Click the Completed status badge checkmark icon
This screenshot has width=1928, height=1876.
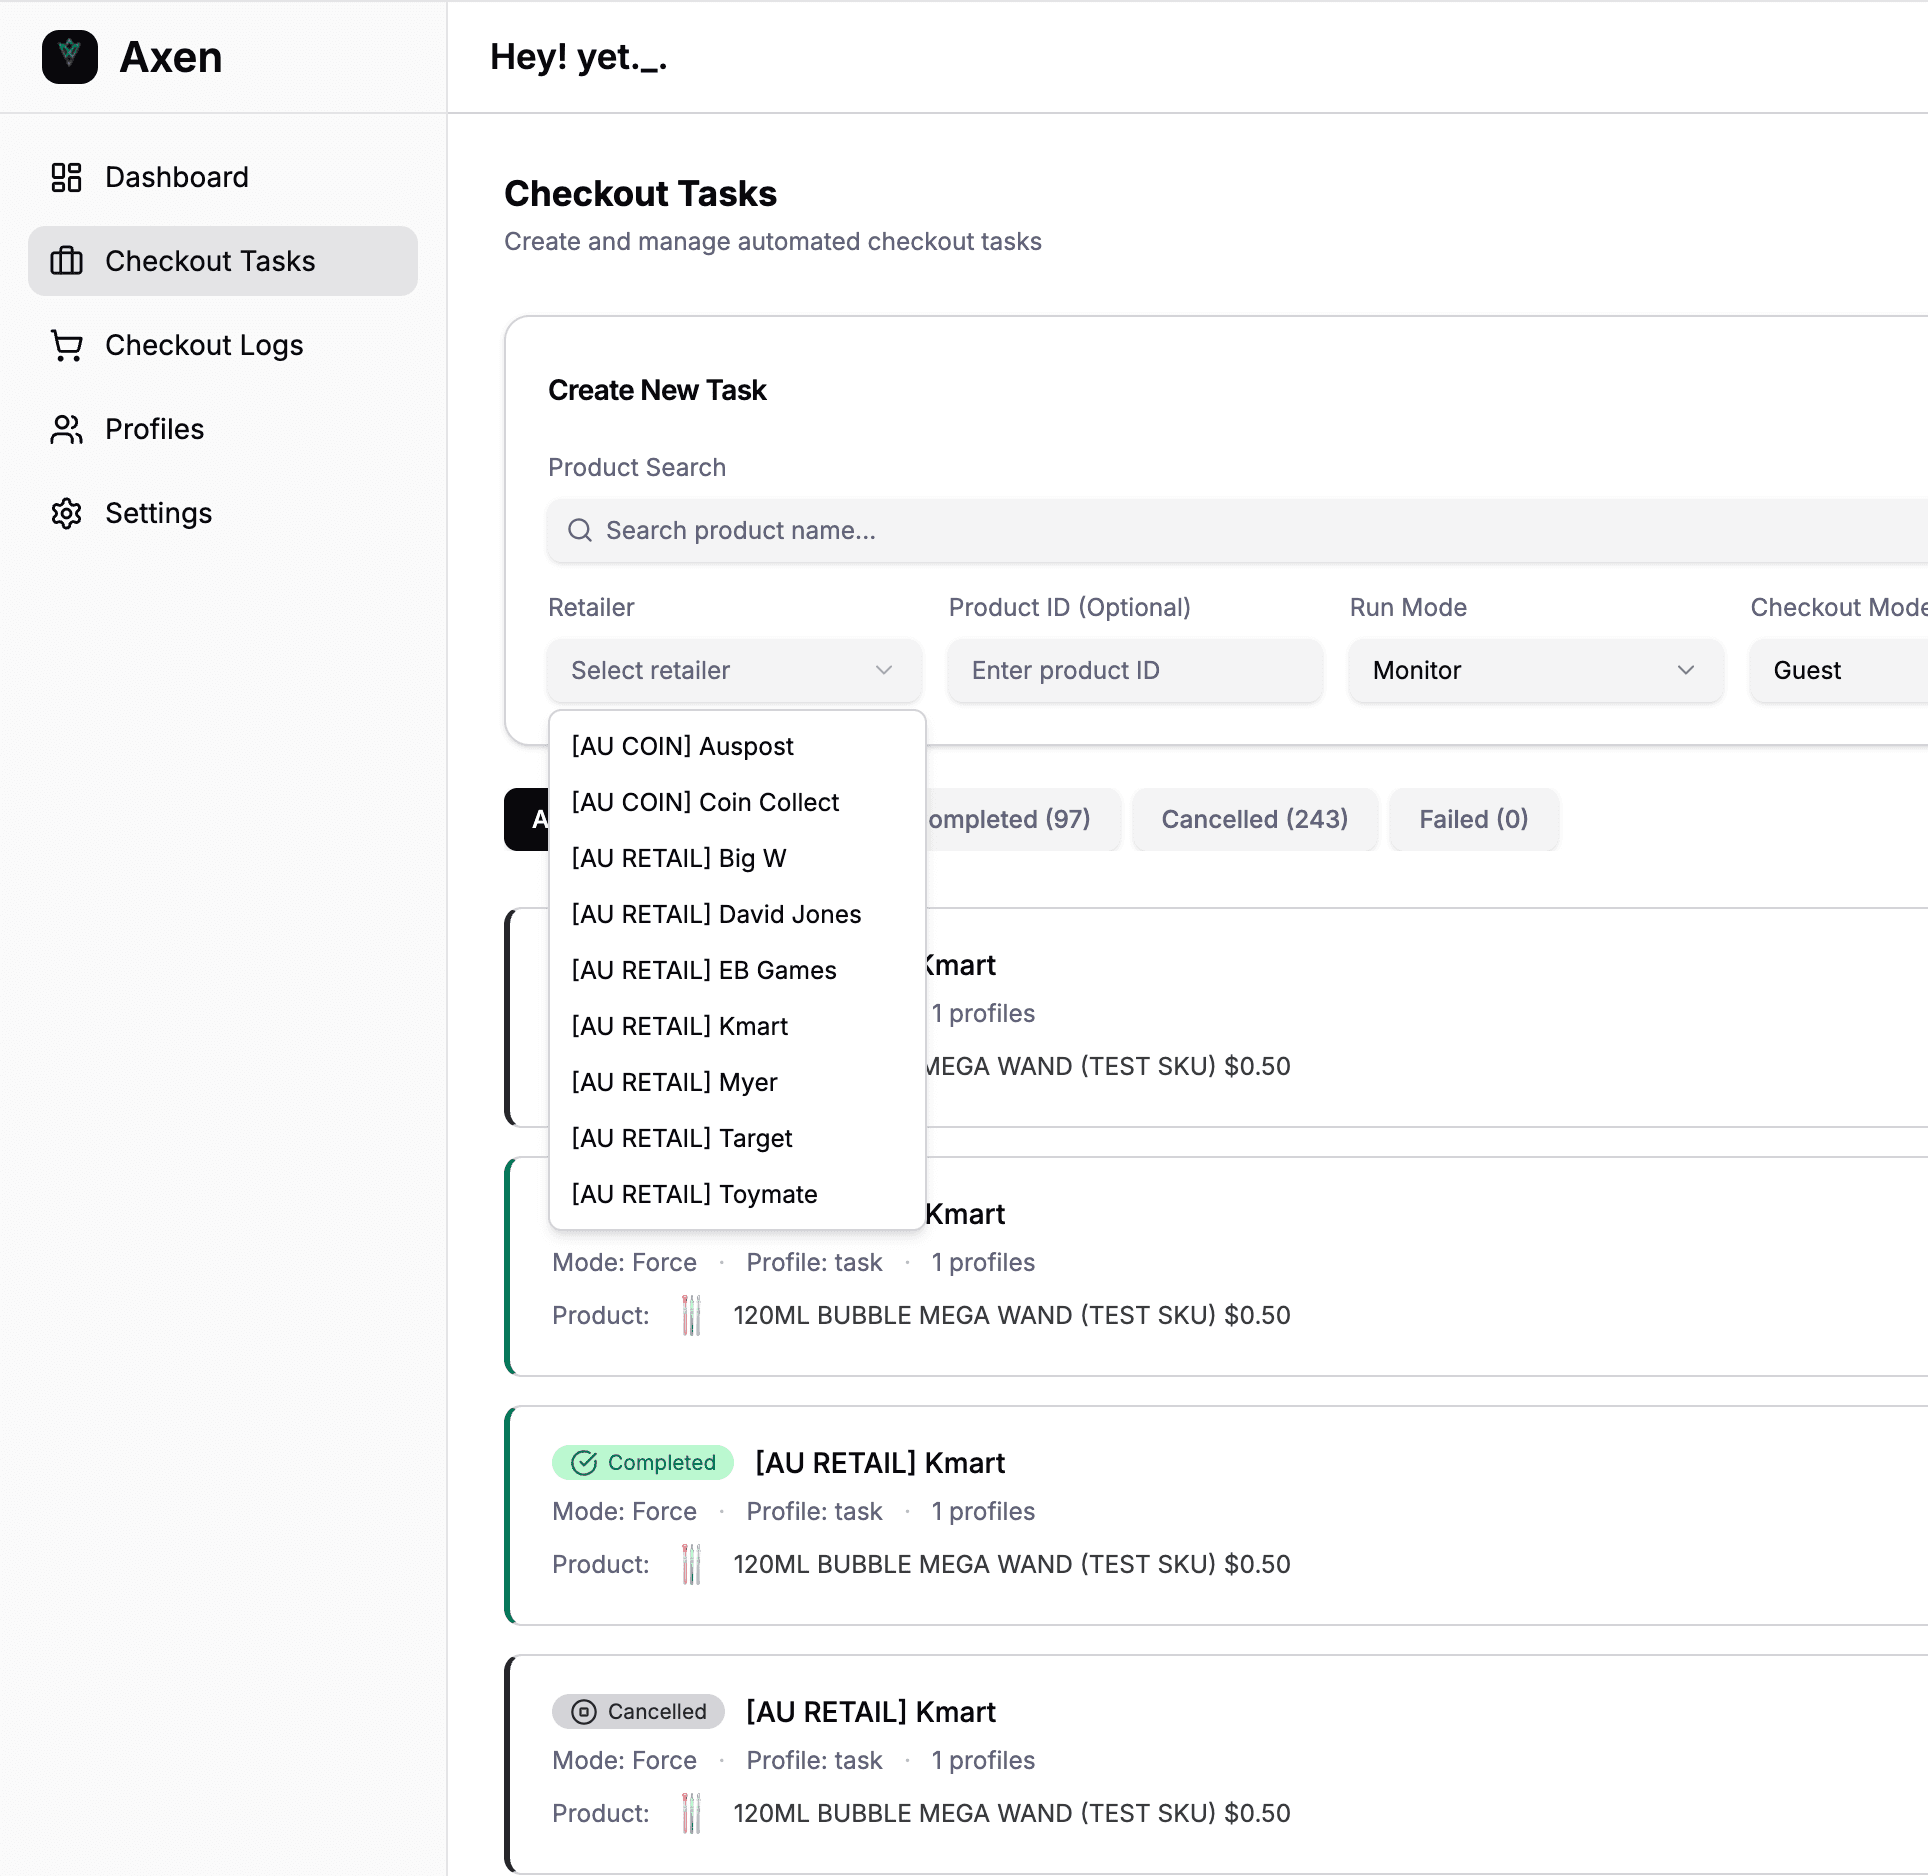coord(584,1463)
